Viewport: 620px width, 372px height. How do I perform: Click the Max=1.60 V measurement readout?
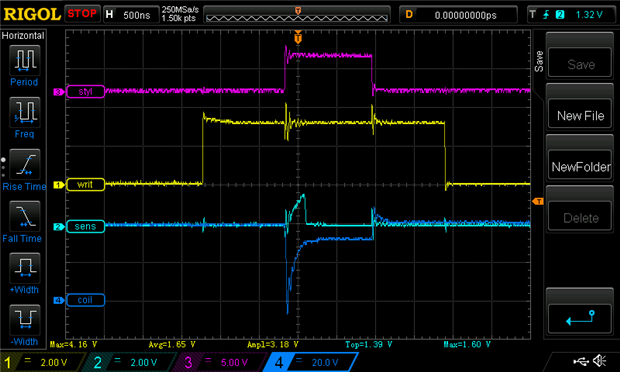click(x=467, y=344)
